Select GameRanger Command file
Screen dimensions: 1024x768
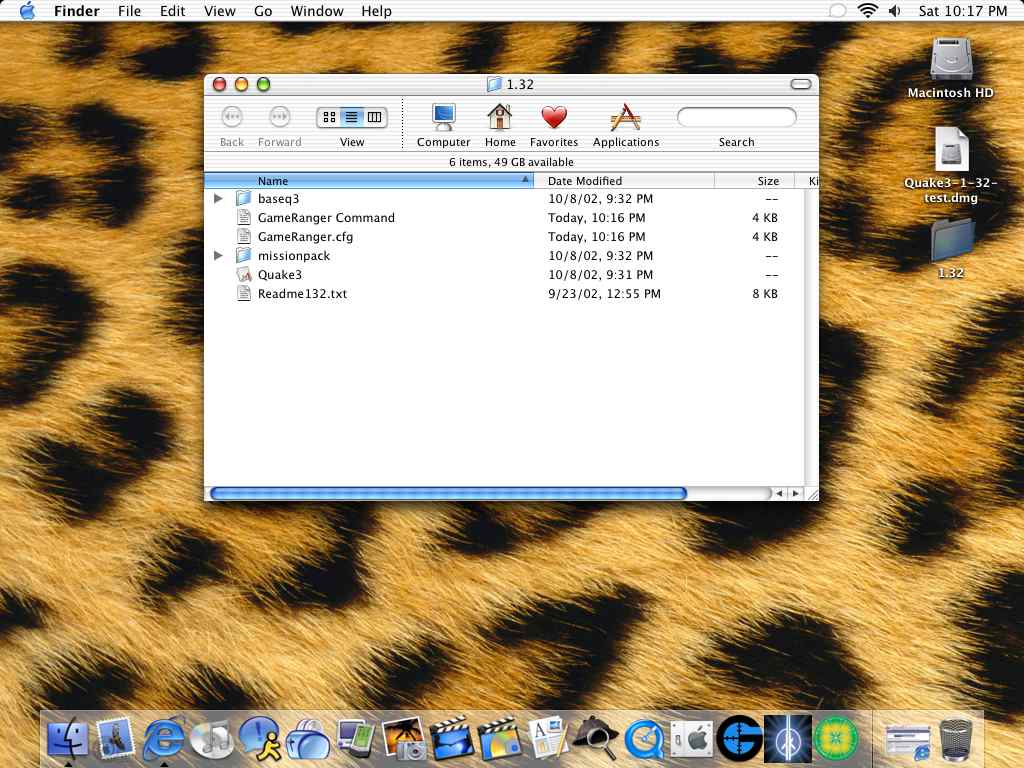[505, 217]
